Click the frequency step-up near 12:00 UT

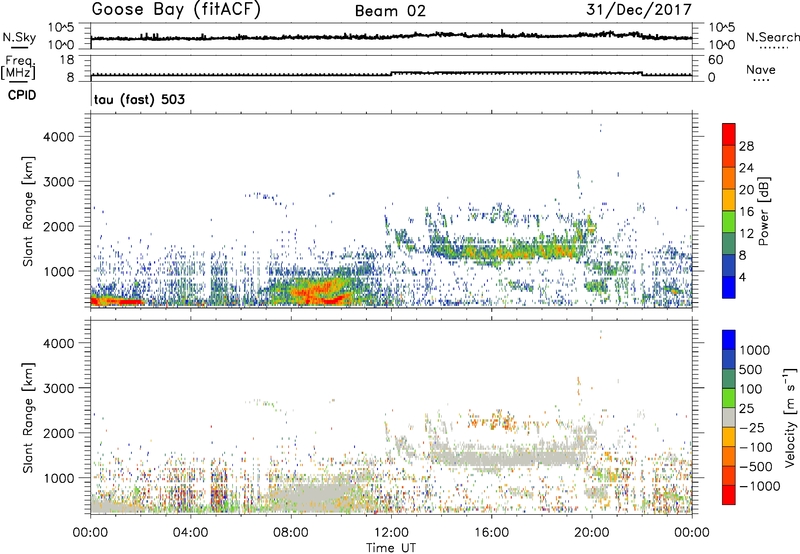pyautogui.click(x=391, y=73)
